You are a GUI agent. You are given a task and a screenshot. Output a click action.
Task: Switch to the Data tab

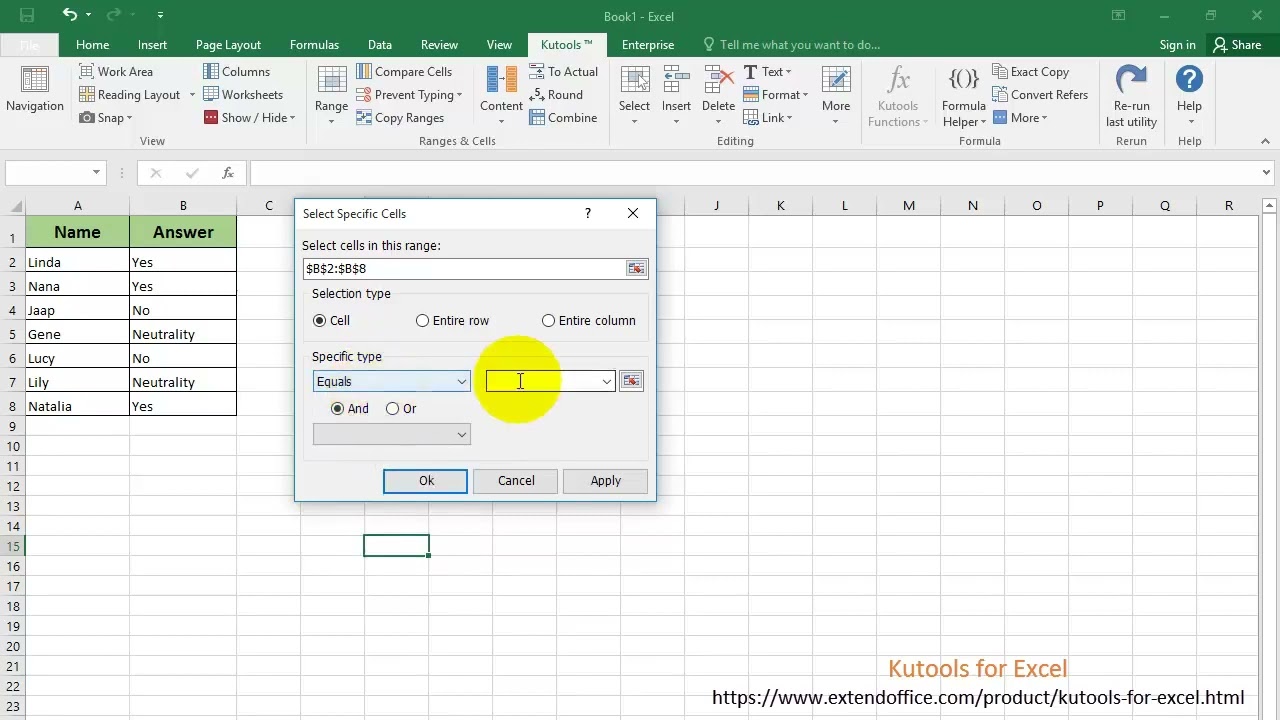[x=379, y=45]
